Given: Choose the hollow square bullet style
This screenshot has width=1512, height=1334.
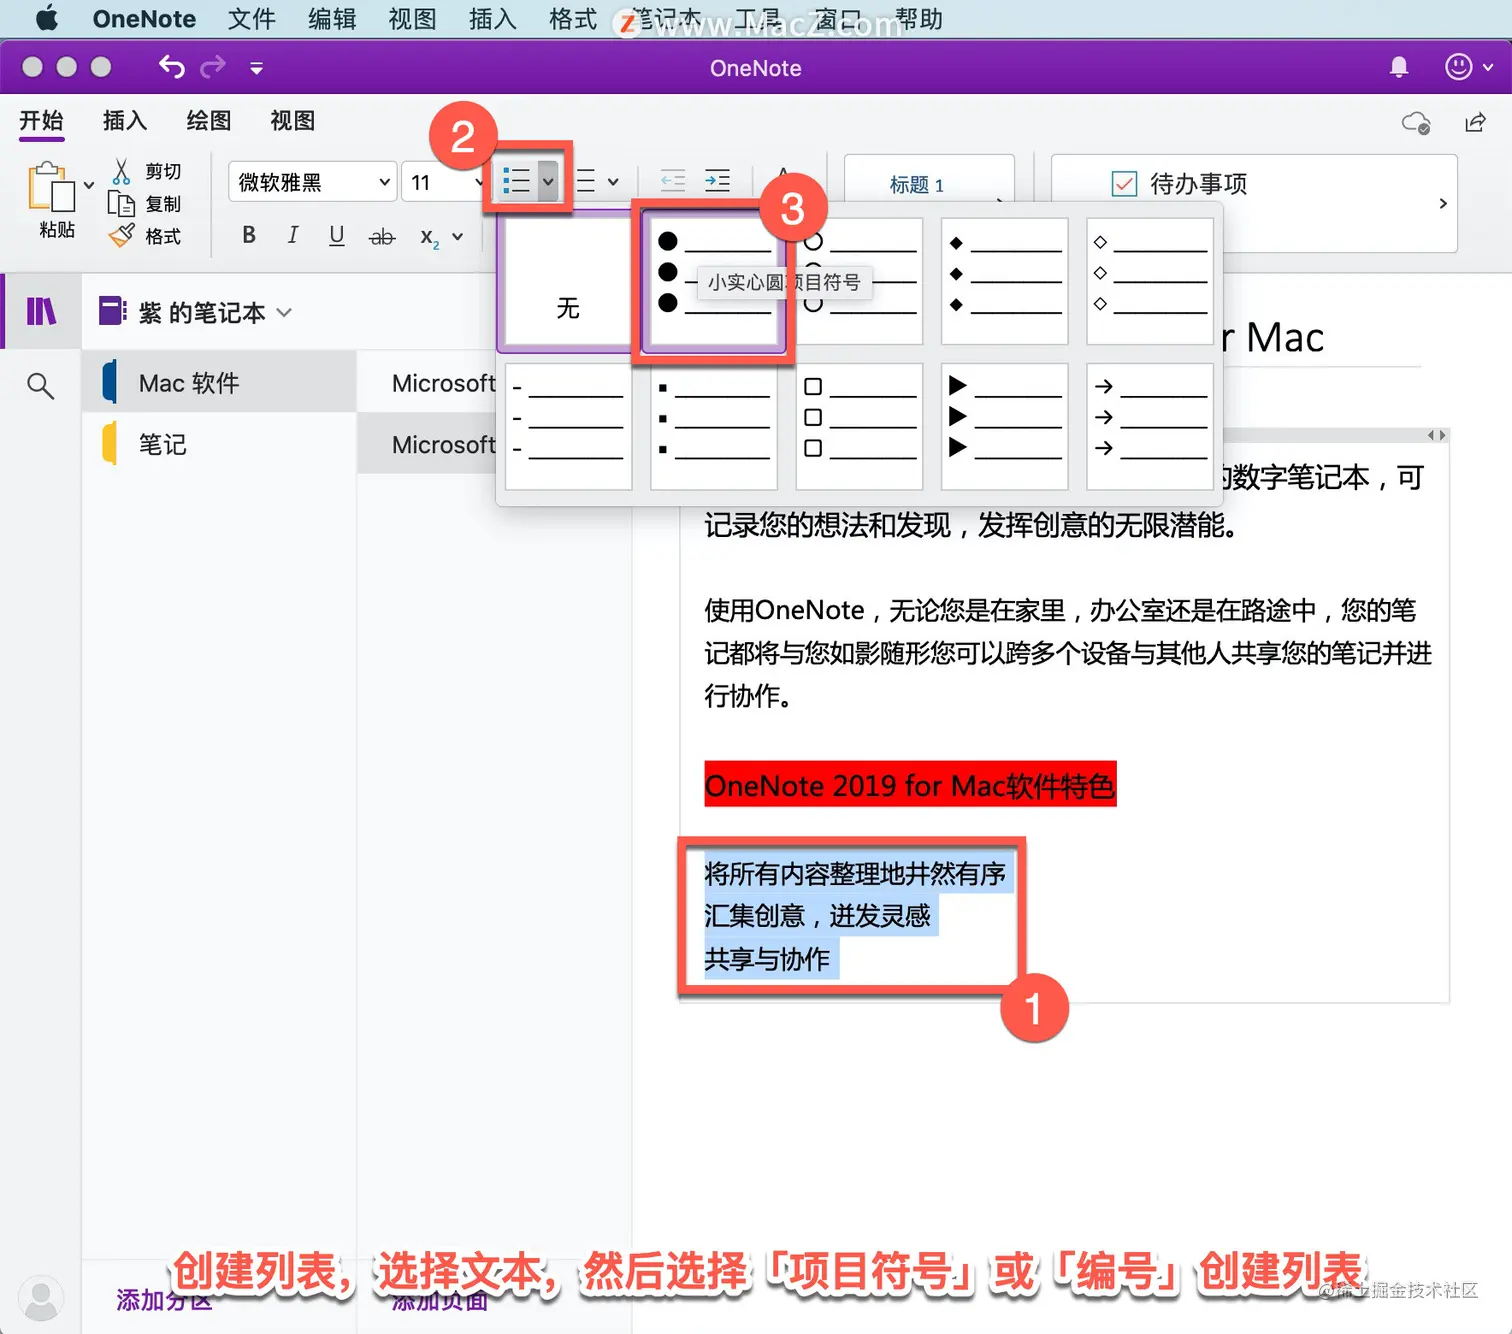Looking at the screenshot, I should [859, 426].
